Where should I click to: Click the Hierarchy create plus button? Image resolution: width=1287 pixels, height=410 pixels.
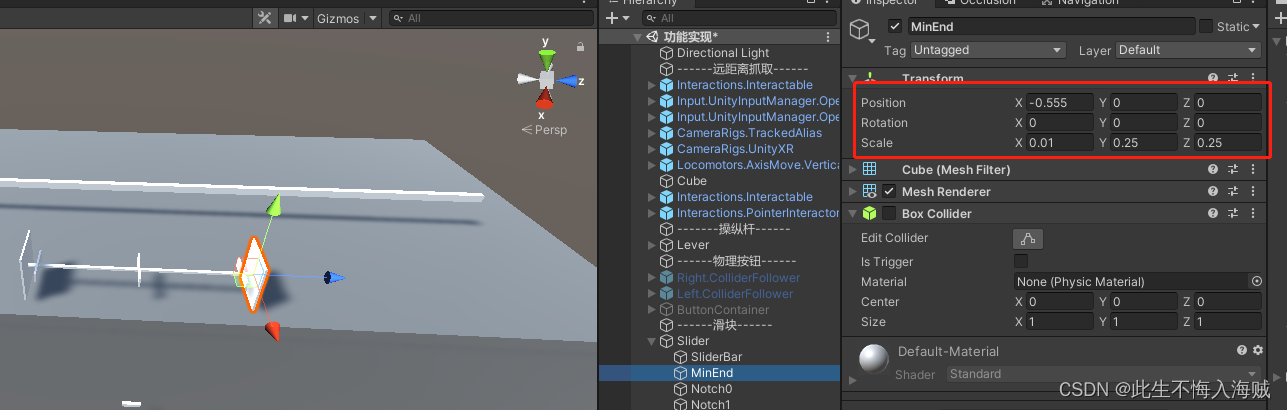coord(612,18)
